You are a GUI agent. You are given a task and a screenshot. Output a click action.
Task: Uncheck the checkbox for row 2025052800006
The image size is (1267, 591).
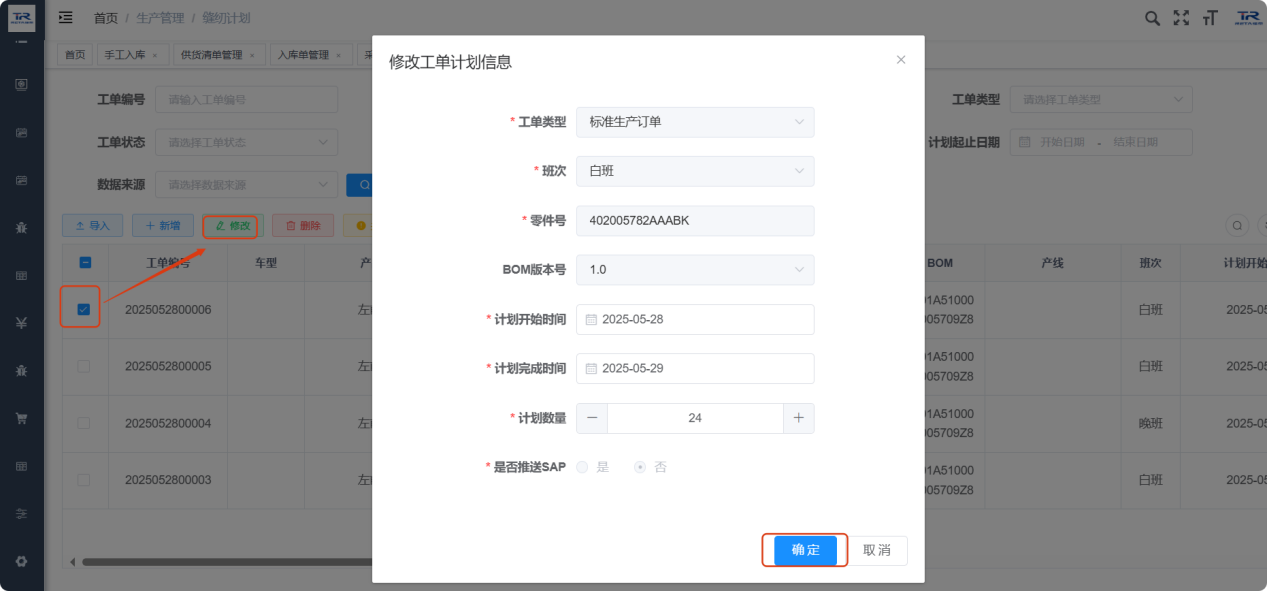[x=84, y=310]
